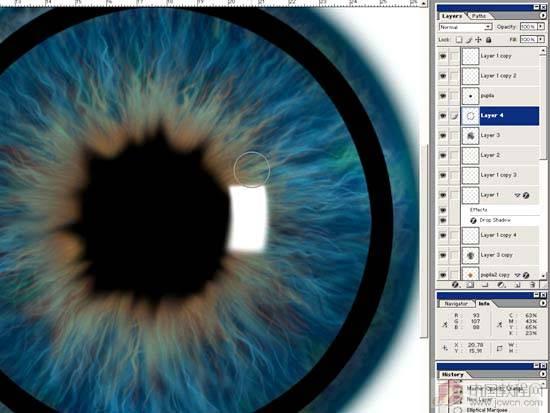Hide the Layer 4 eye icon
The image size is (550, 413).
click(x=443, y=115)
